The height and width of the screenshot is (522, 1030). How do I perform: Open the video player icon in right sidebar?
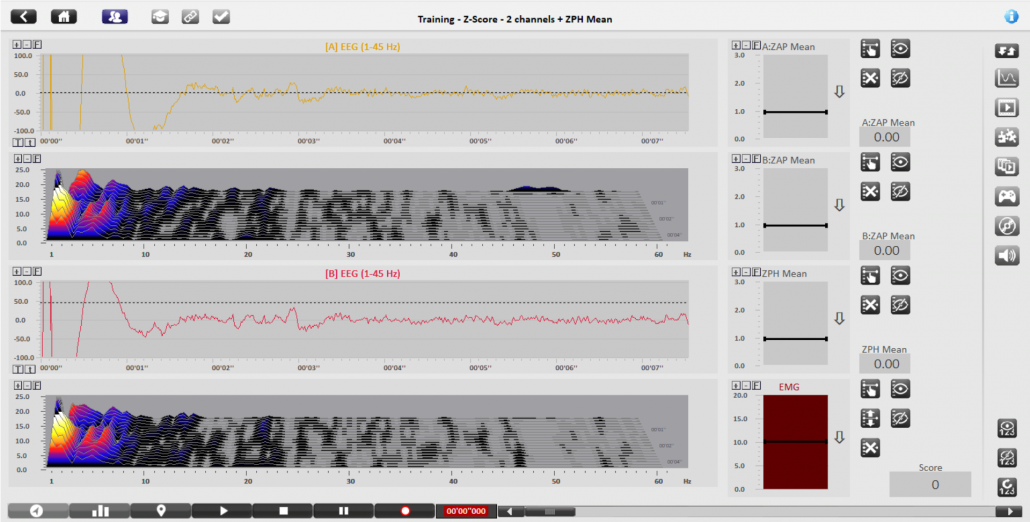coord(1007,107)
